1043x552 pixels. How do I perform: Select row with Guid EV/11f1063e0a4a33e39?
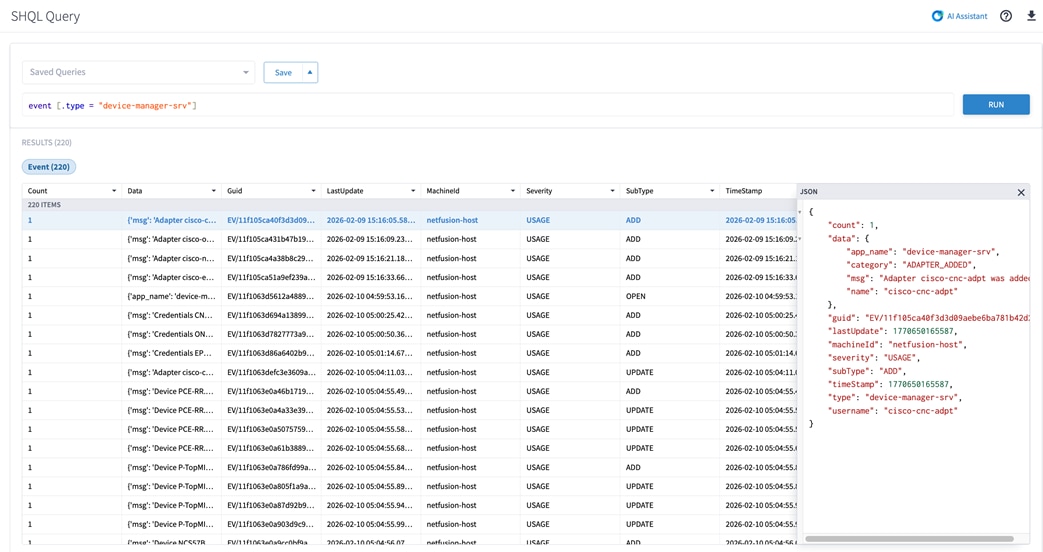409,410
